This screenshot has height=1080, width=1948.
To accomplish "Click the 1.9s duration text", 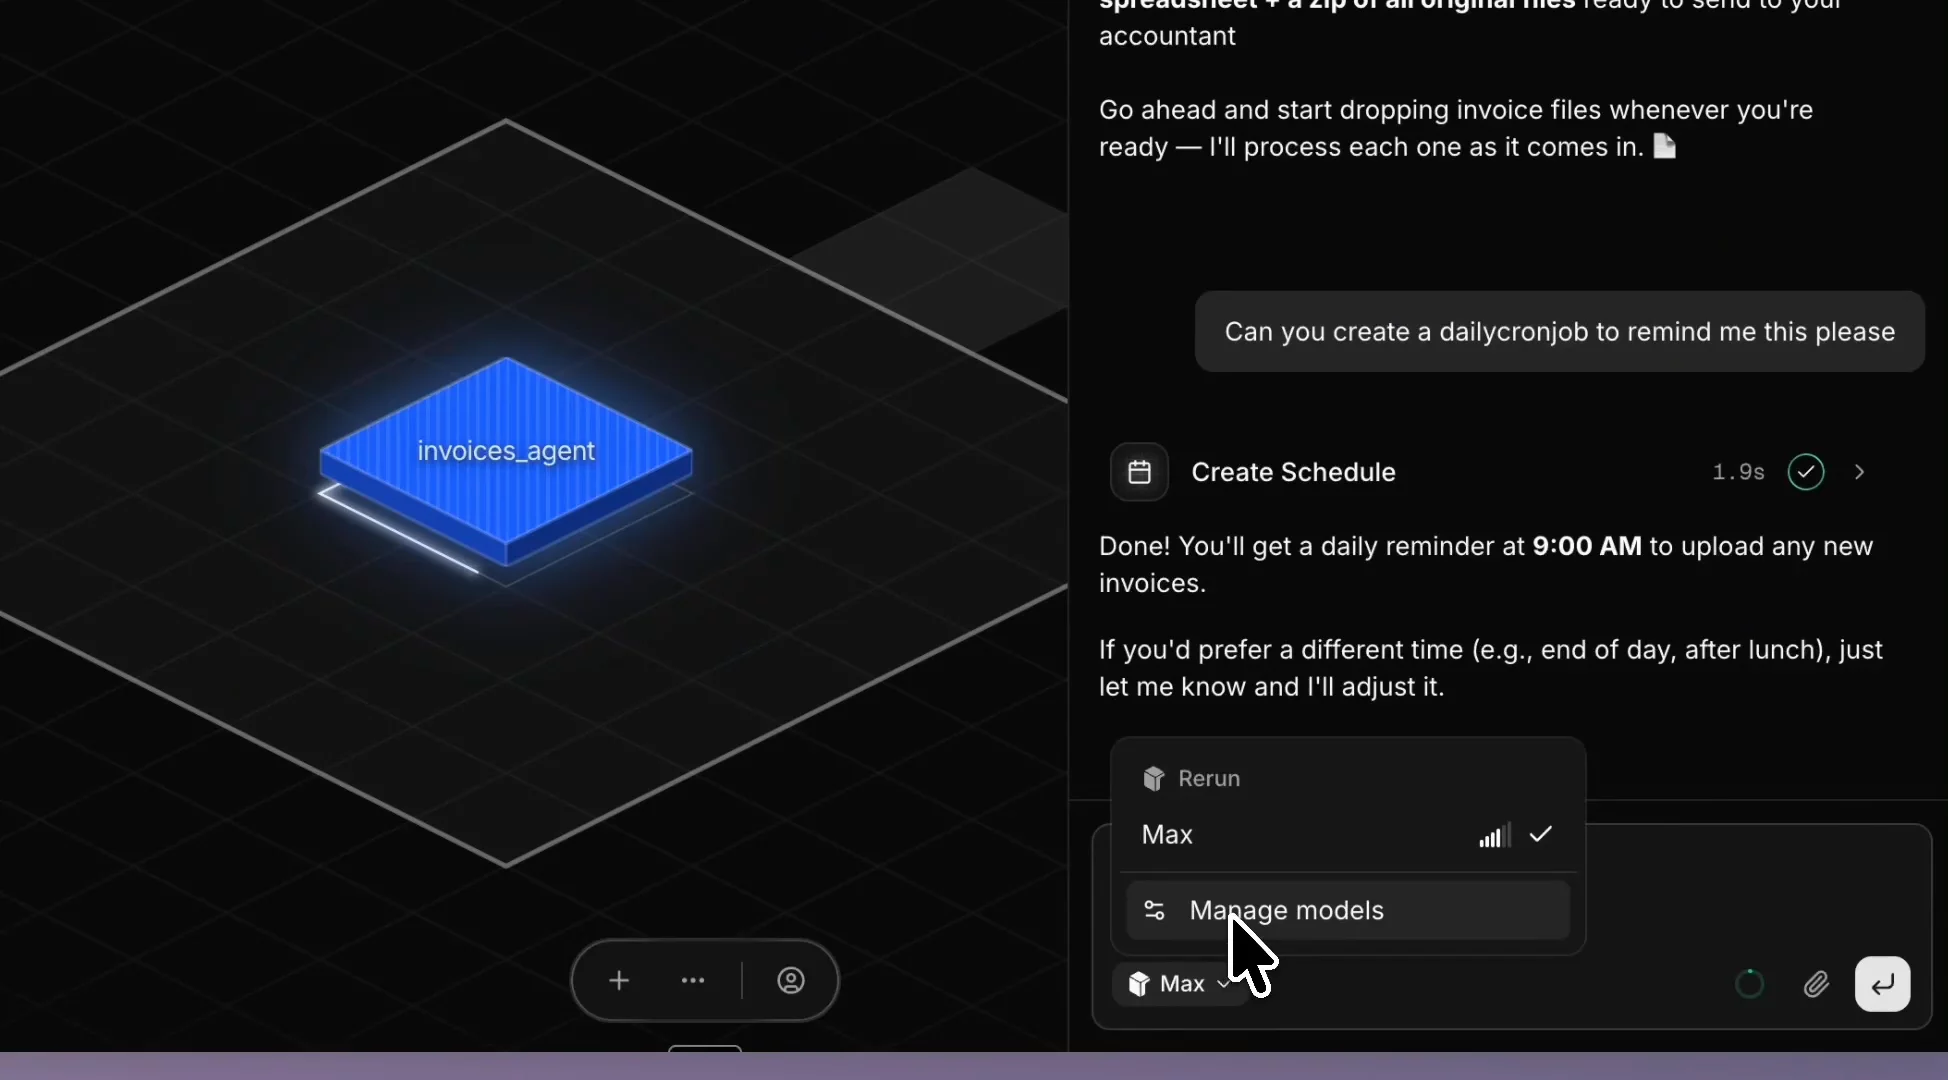I will pyautogui.click(x=1738, y=472).
